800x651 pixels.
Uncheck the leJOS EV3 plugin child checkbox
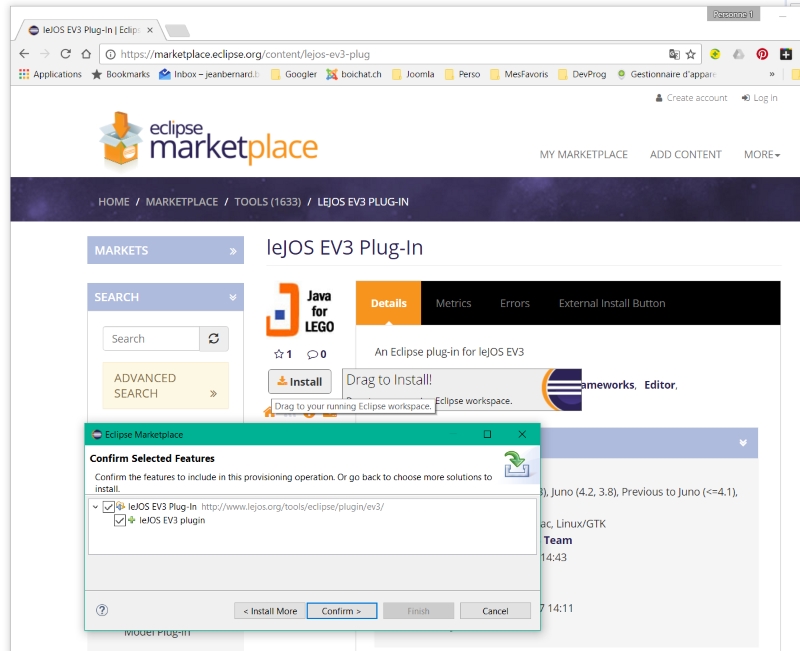[x=120, y=520]
